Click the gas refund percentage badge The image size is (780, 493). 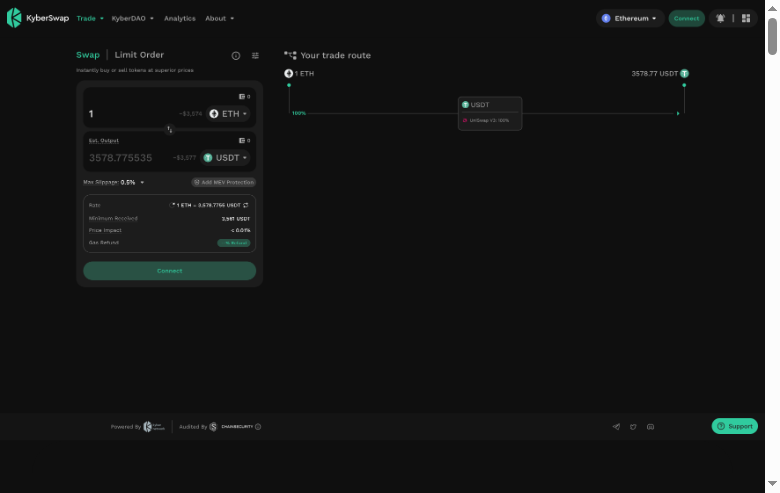[x=233, y=243]
